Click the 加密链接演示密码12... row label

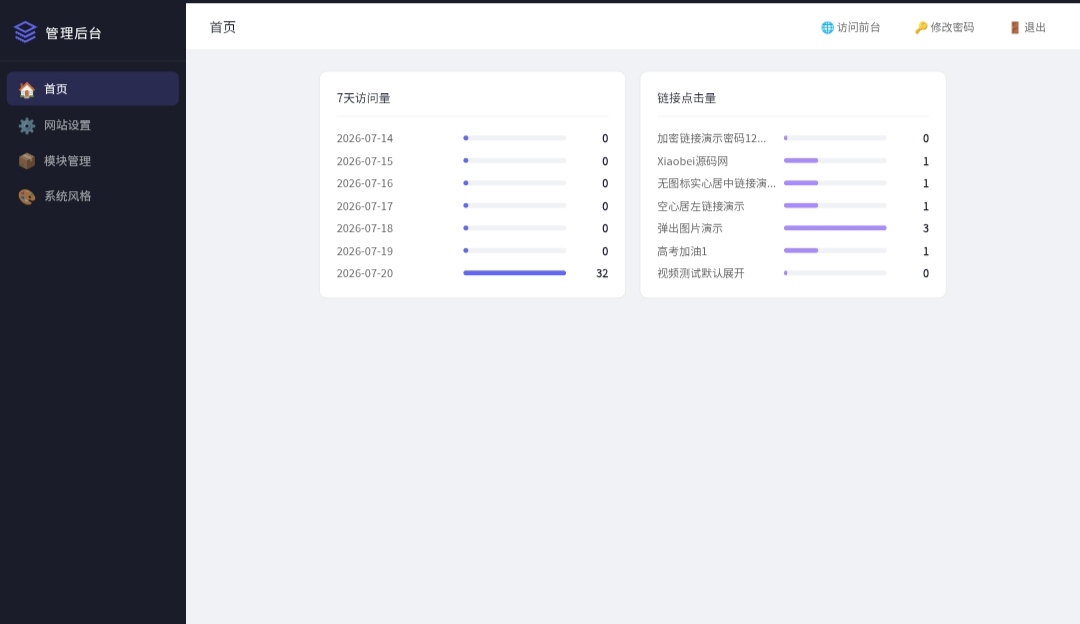point(712,138)
